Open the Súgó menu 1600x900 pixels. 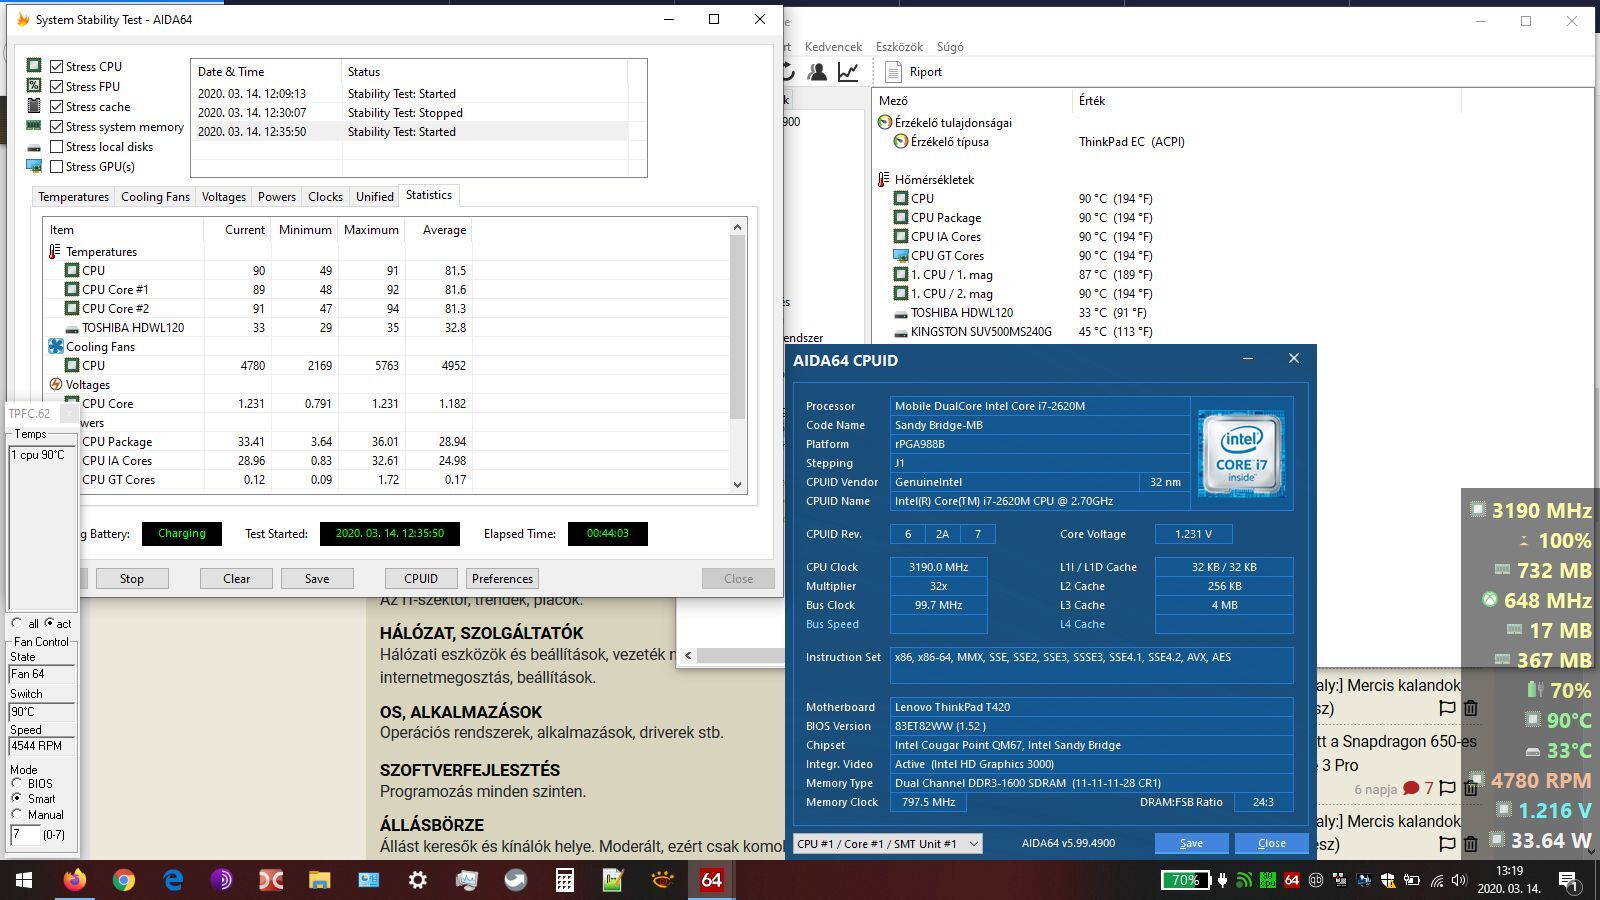(x=950, y=47)
